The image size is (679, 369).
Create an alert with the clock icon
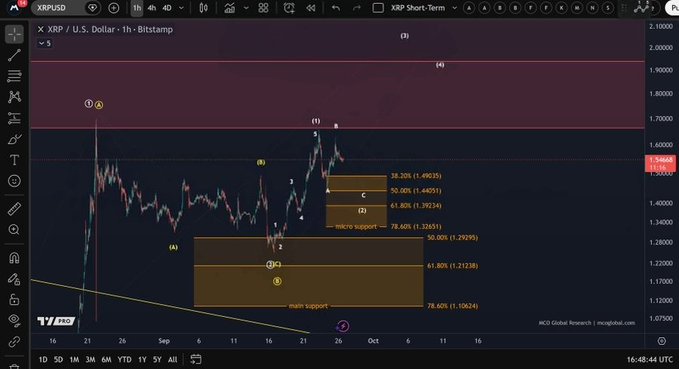pyautogui.click(x=289, y=8)
